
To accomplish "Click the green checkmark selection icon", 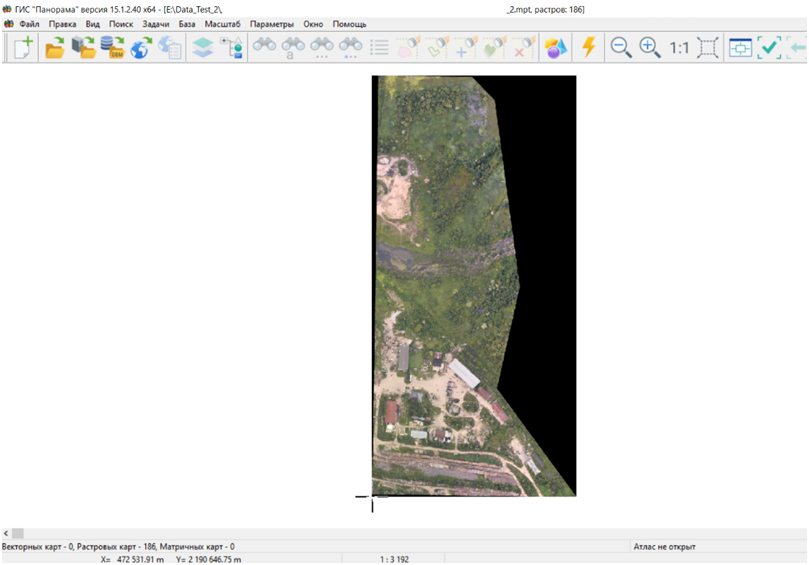I will tap(769, 47).
